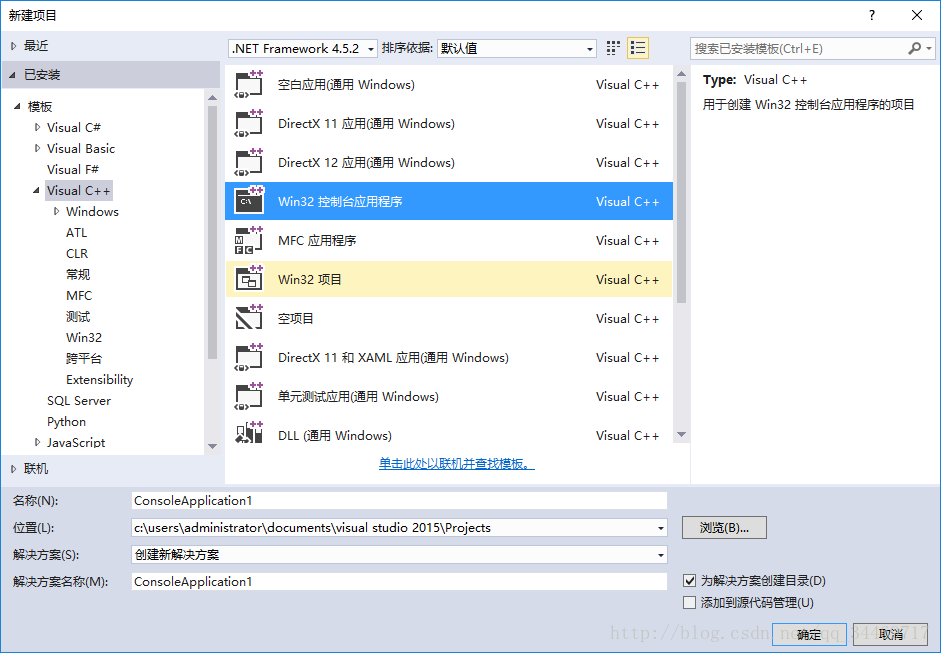Click the Win32 项目 template icon

(248, 280)
